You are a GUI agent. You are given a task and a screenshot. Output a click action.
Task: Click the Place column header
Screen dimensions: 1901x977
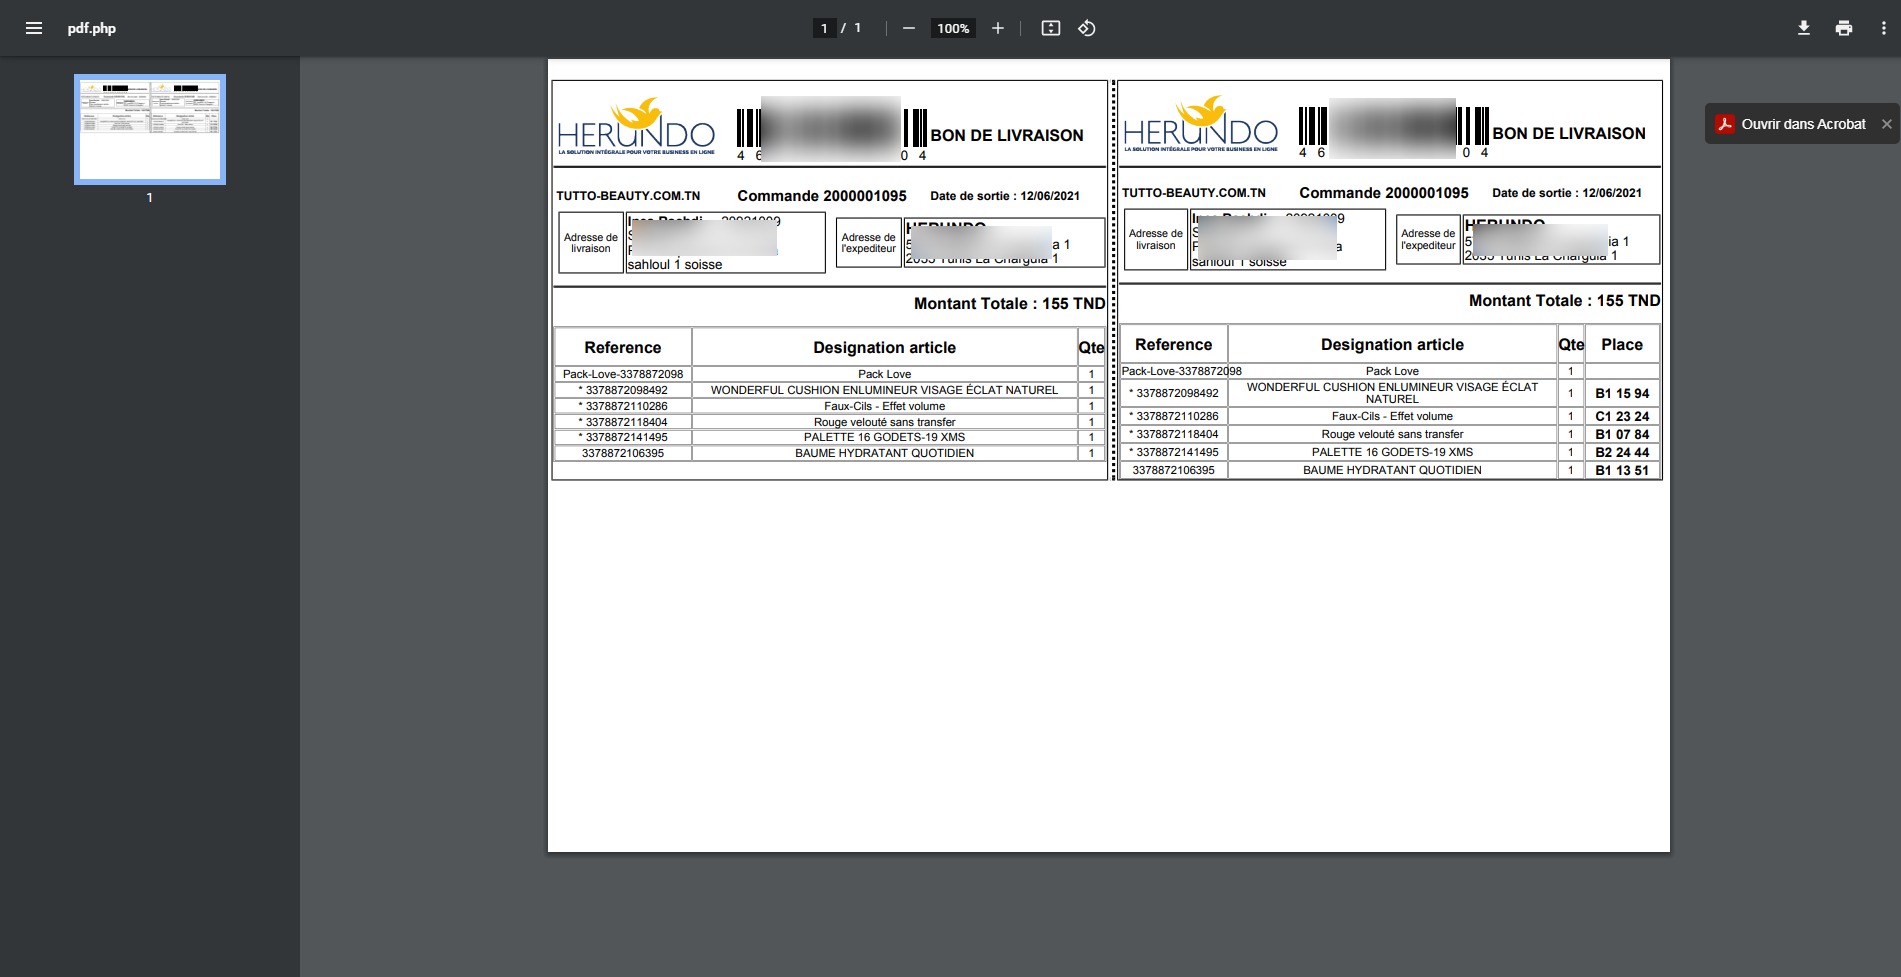click(1622, 344)
